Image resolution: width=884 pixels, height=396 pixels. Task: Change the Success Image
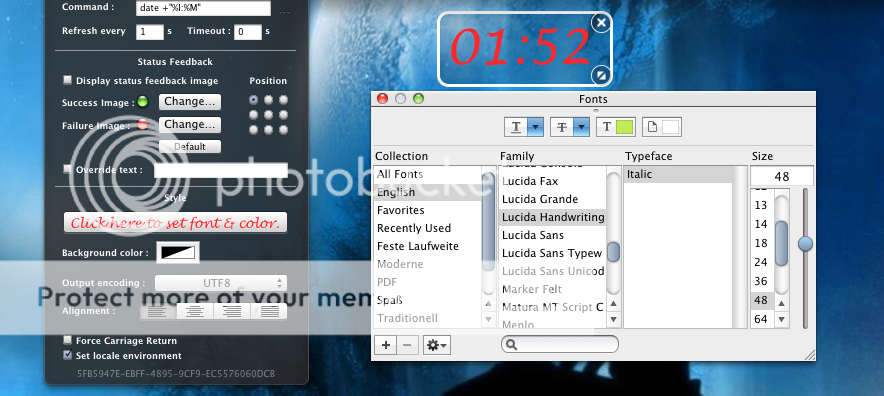point(189,102)
